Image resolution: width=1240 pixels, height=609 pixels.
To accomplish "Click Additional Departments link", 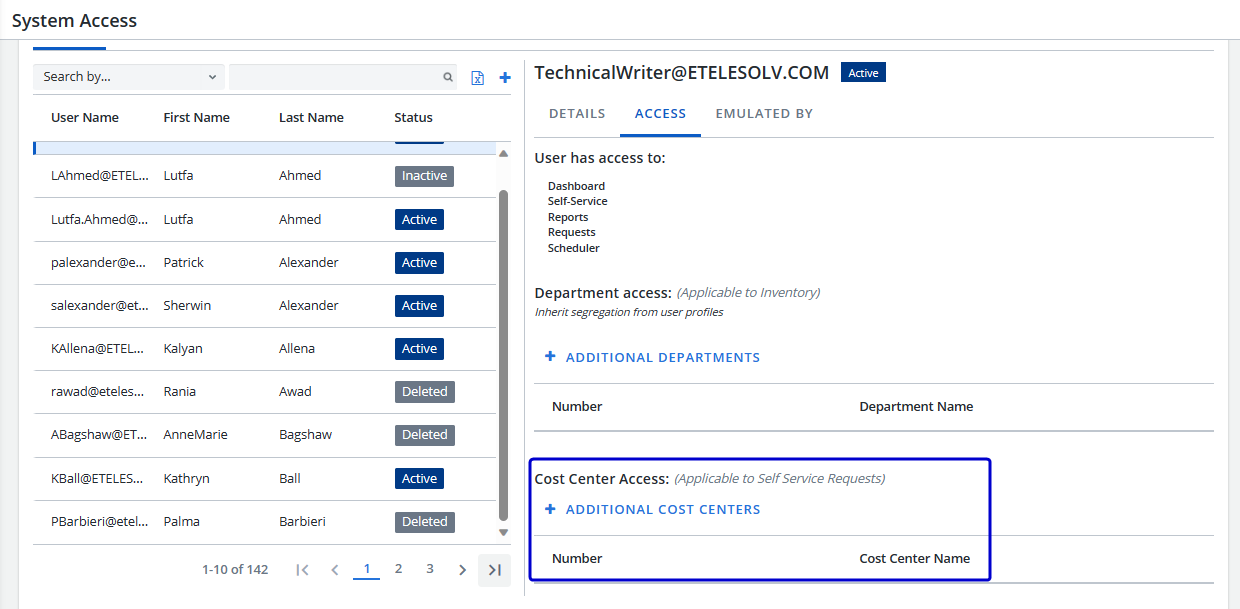I will 653,358.
